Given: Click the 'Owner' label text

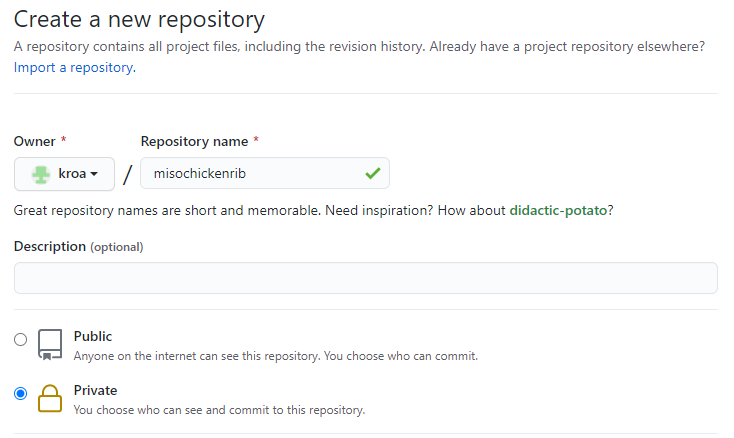Looking at the screenshot, I should point(35,141).
